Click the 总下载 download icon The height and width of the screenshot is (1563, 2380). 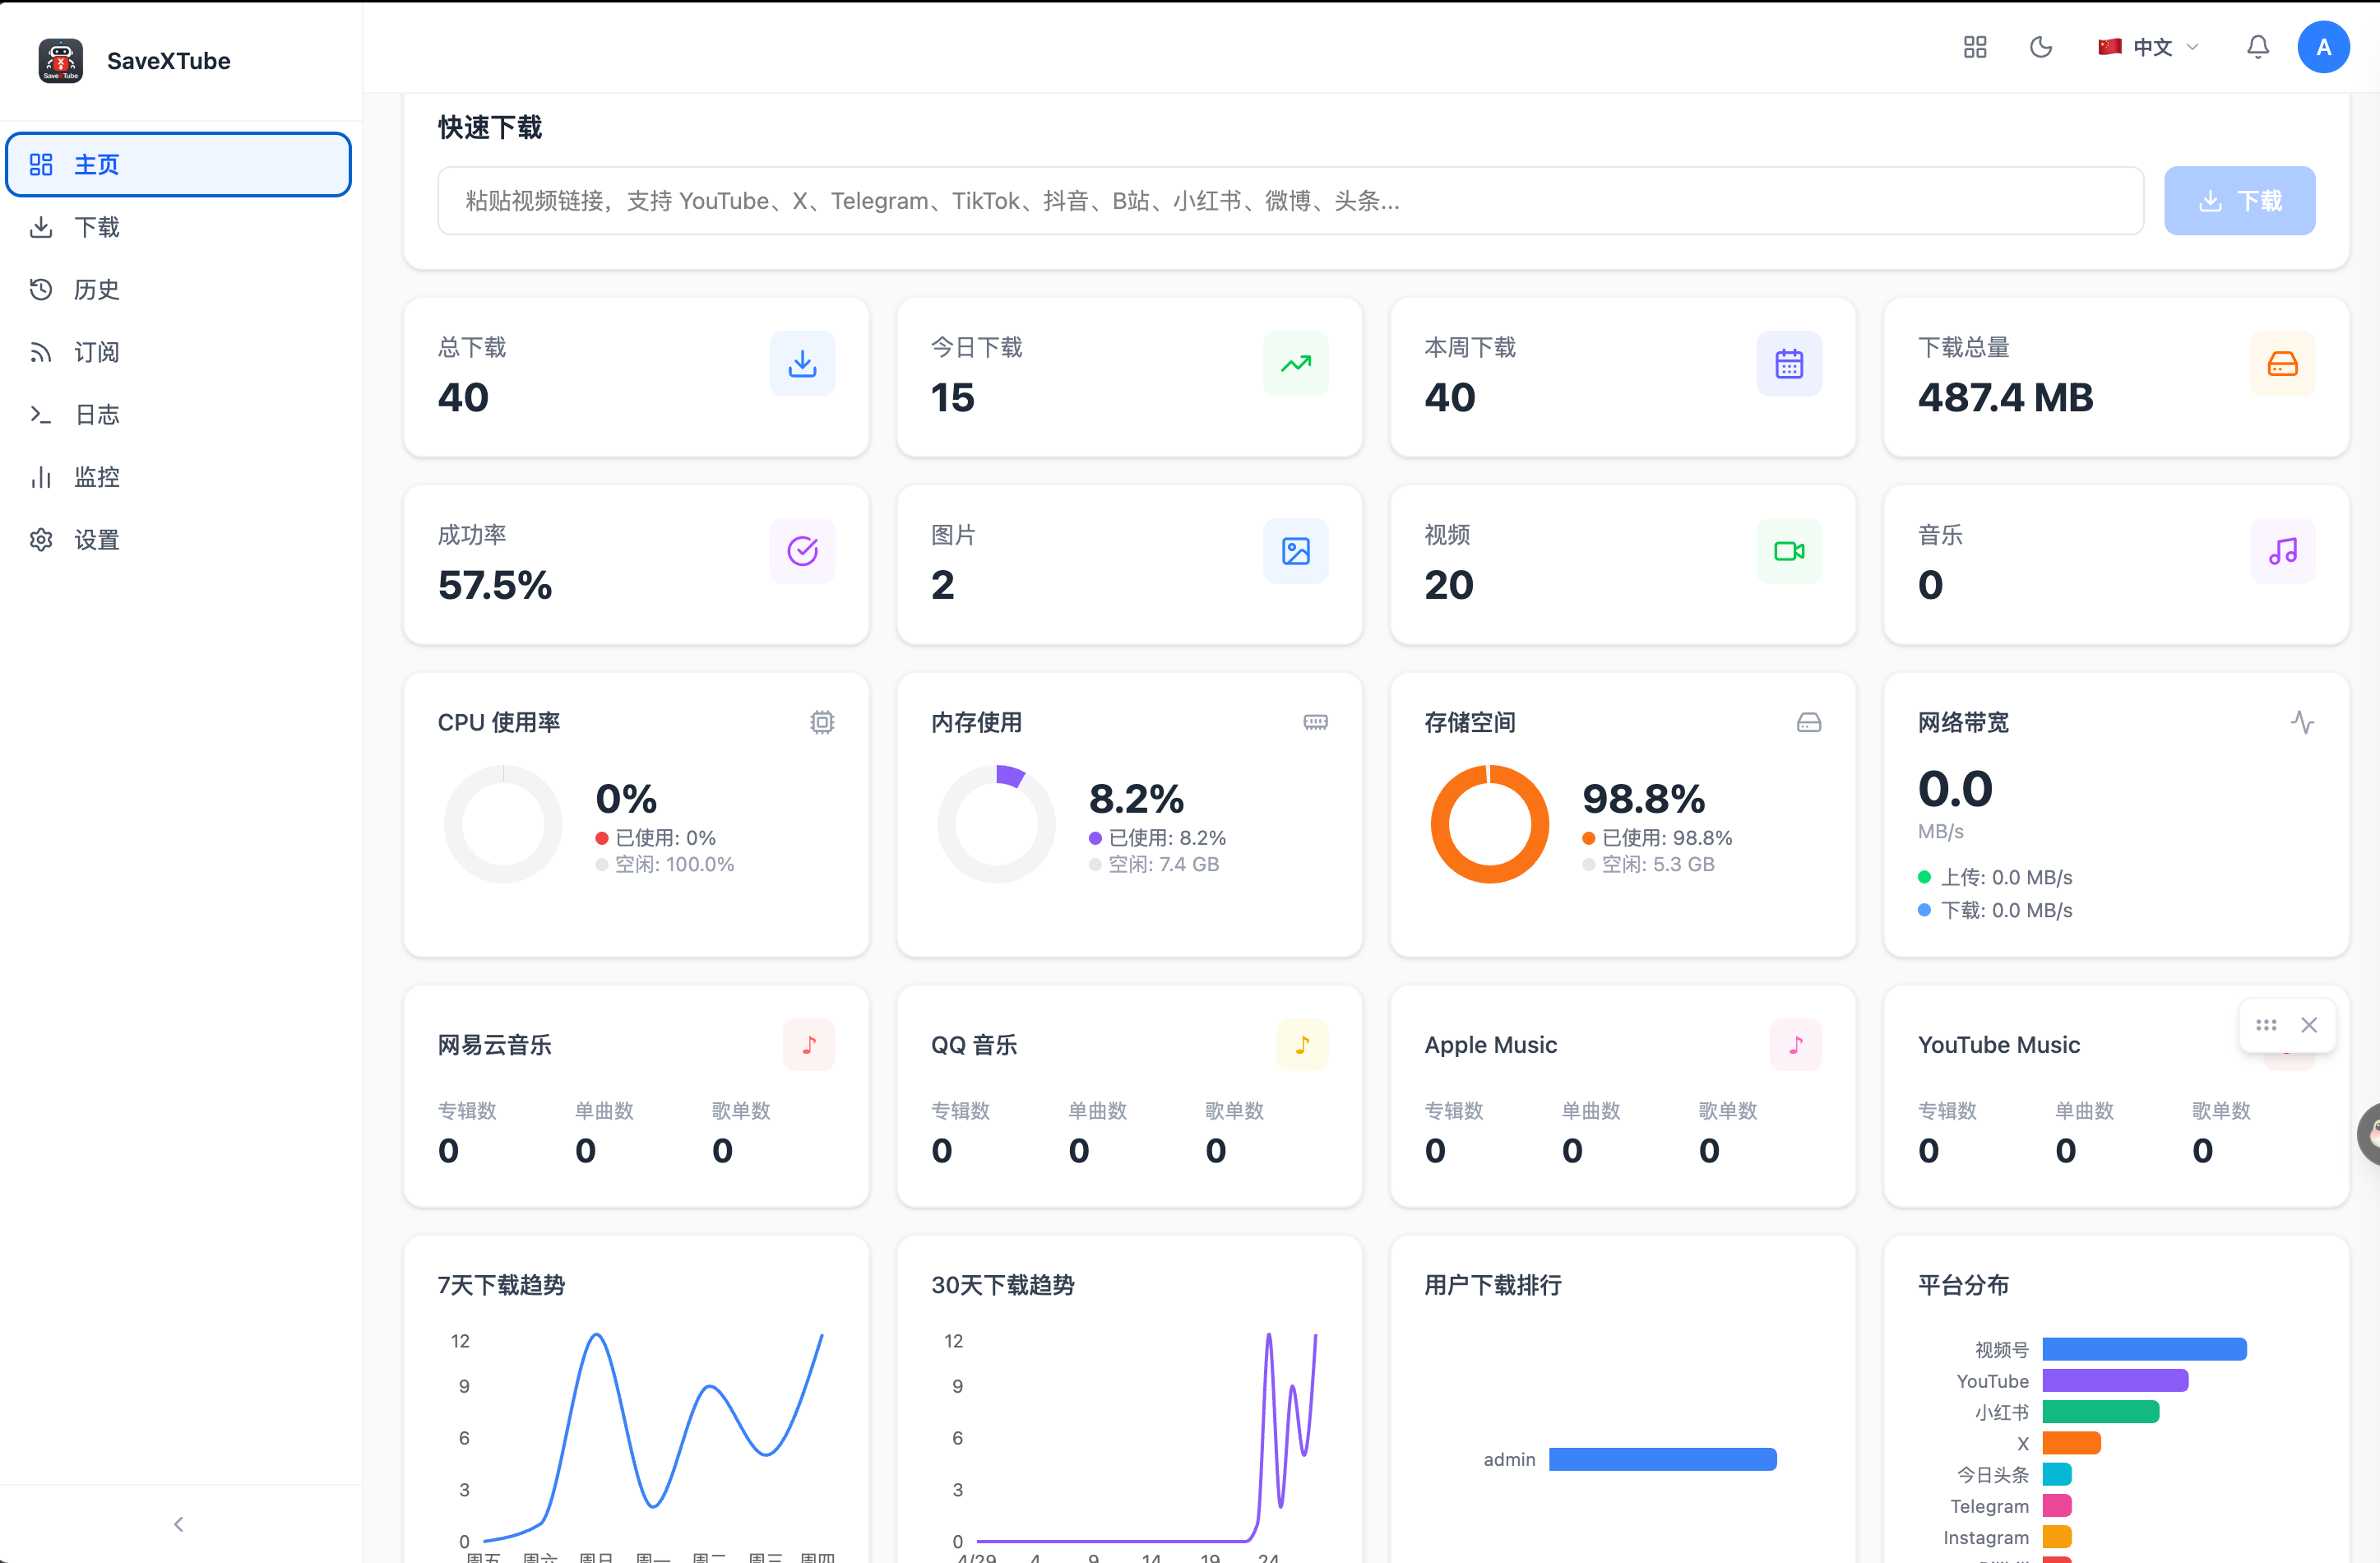(x=802, y=363)
